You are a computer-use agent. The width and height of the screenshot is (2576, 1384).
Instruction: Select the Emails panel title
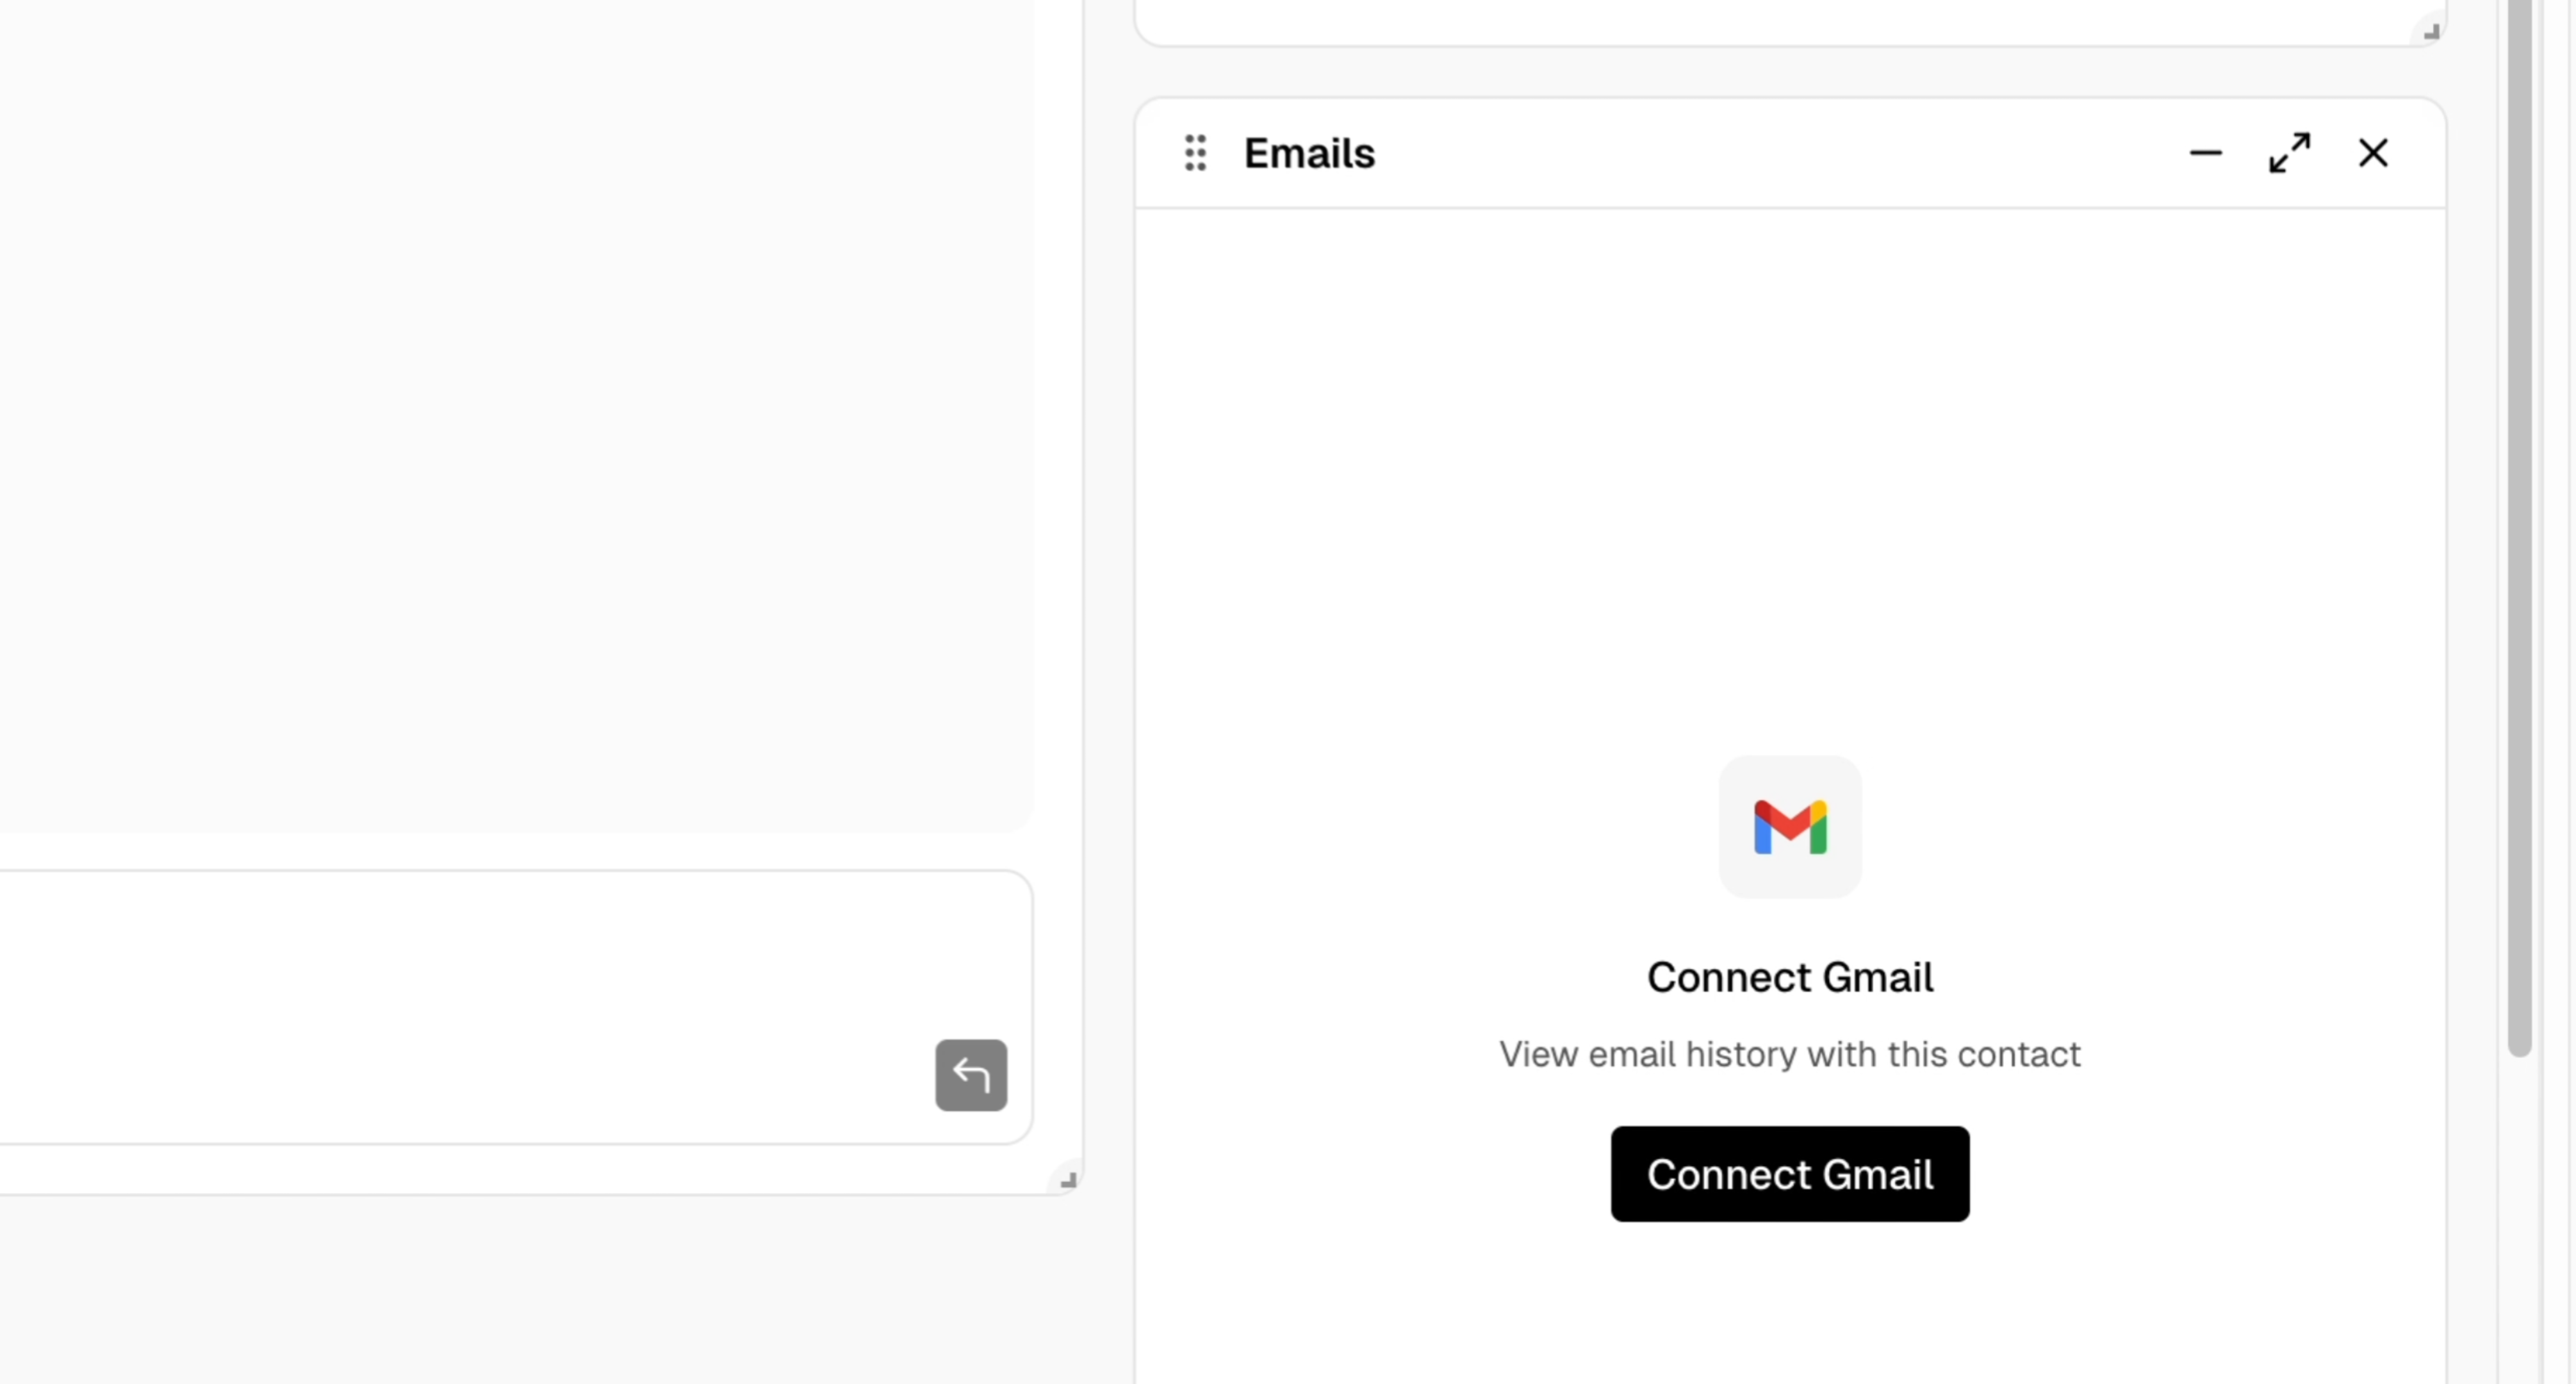[1309, 153]
